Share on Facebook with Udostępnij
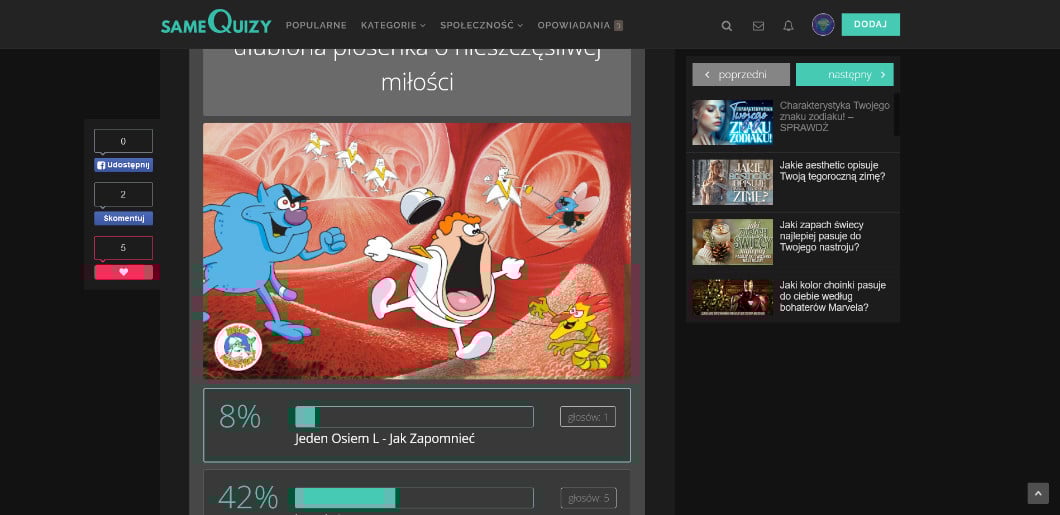Viewport: 1060px width, 515px height. [x=123, y=165]
